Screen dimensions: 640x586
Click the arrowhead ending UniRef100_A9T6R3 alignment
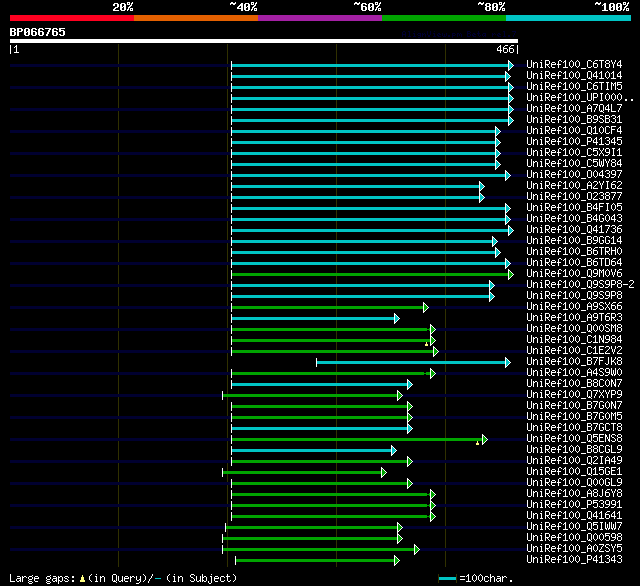[x=397, y=318]
